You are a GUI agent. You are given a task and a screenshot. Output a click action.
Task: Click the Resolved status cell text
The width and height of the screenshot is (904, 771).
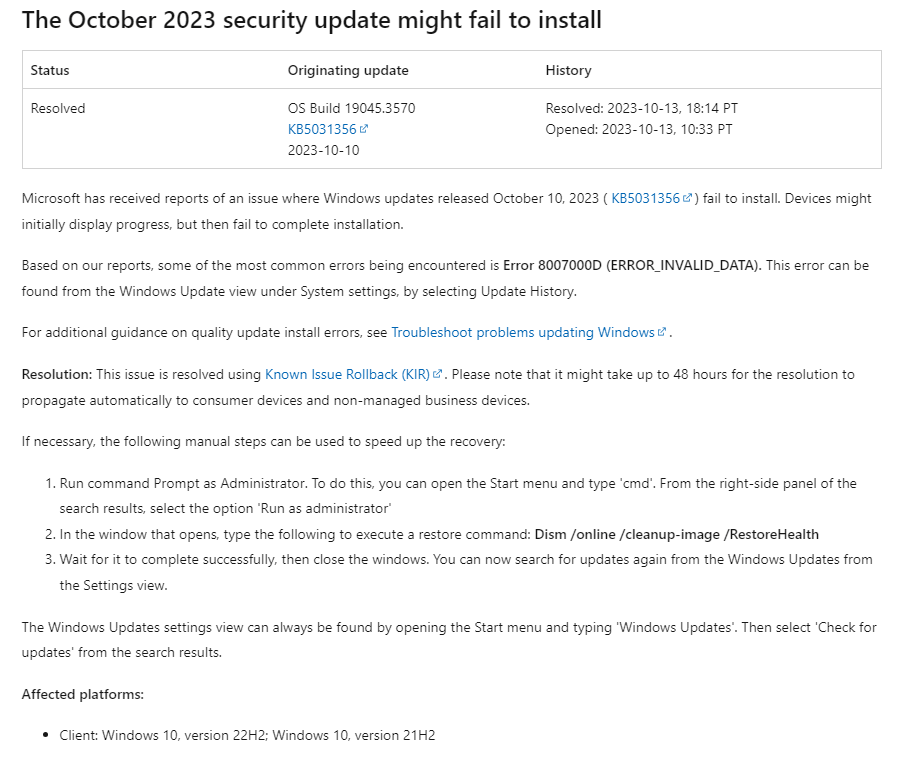58,109
